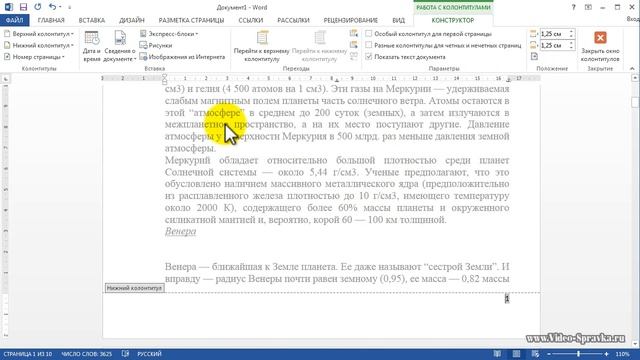Click the Repeat arrow in quick access toolbar

pyautogui.click(x=38, y=7)
